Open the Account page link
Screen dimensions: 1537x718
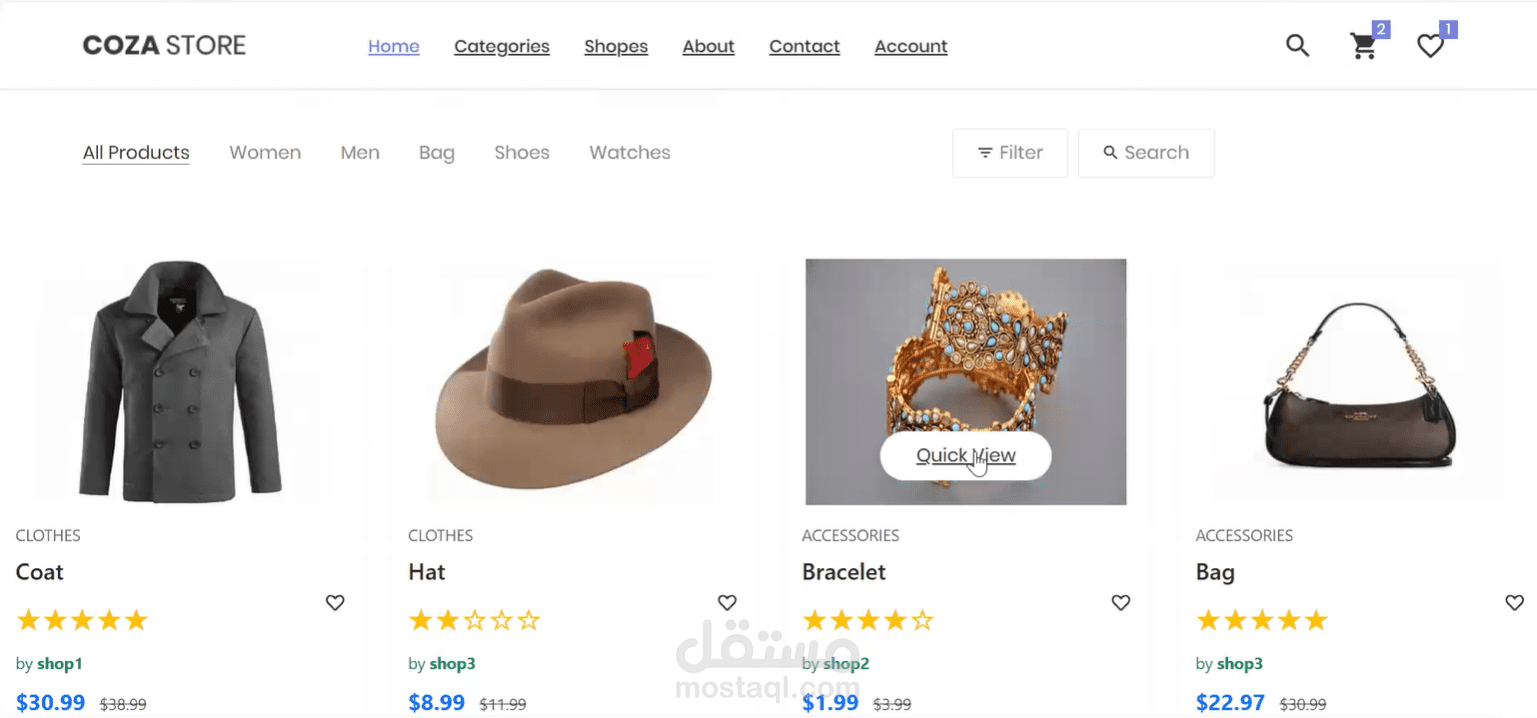[x=911, y=46]
